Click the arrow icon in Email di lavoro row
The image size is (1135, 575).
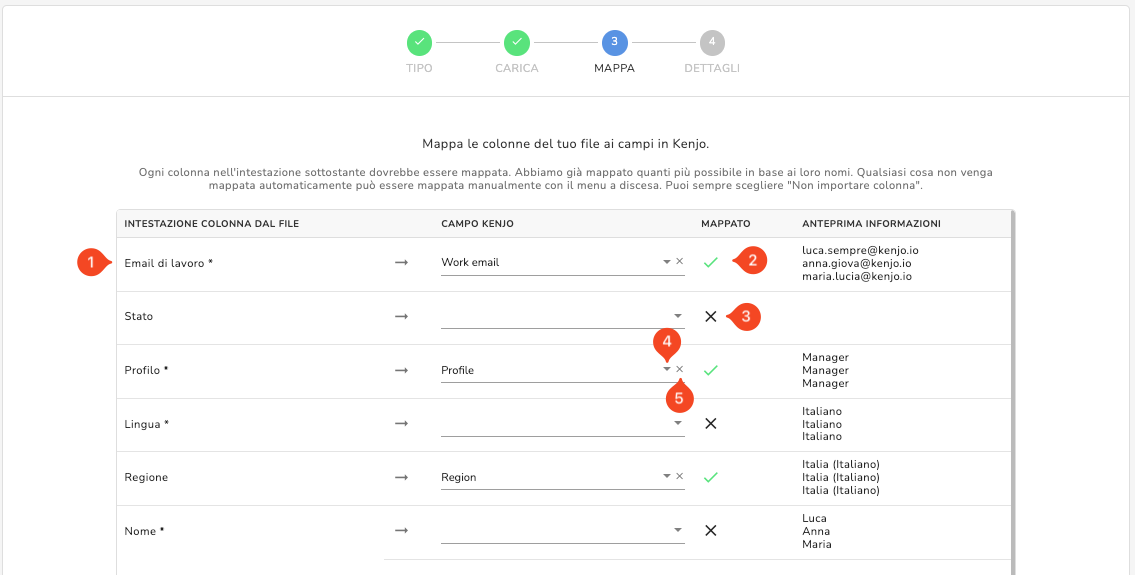pyautogui.click(x=402, y=263)
